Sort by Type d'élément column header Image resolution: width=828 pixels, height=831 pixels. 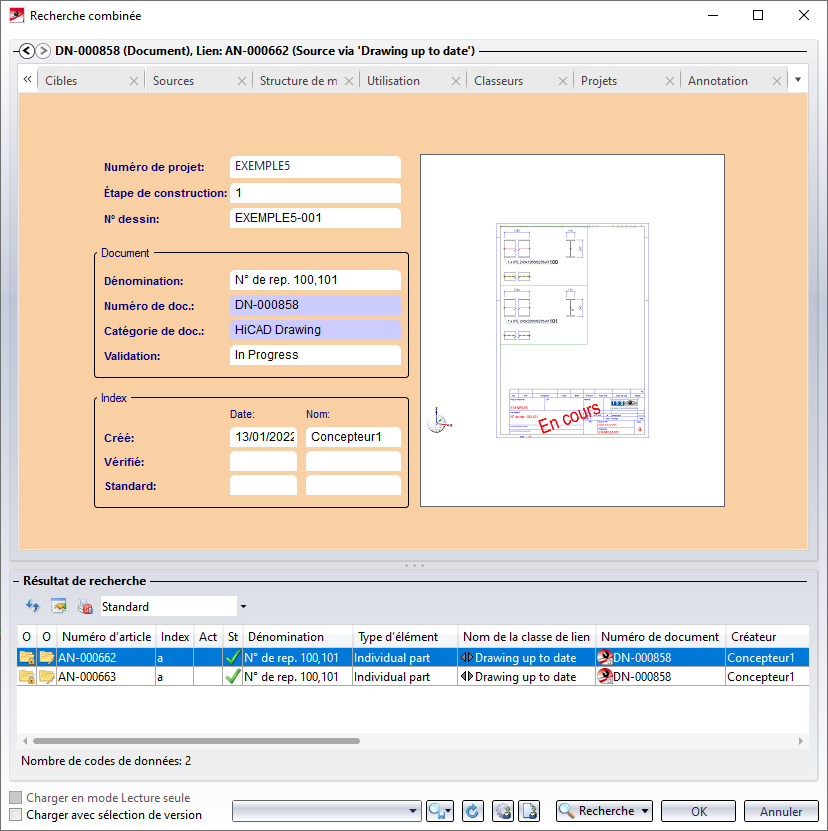coord(405,636)
